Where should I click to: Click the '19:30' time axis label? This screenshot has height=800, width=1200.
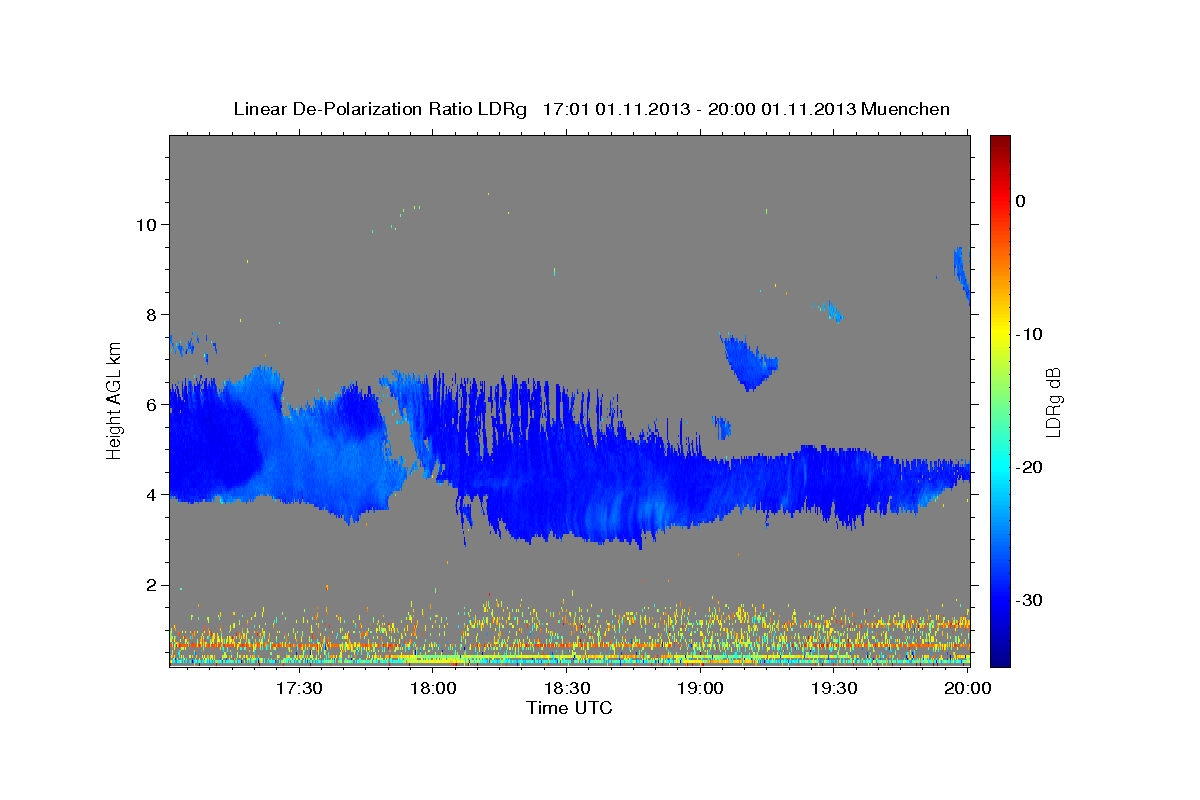835,688
